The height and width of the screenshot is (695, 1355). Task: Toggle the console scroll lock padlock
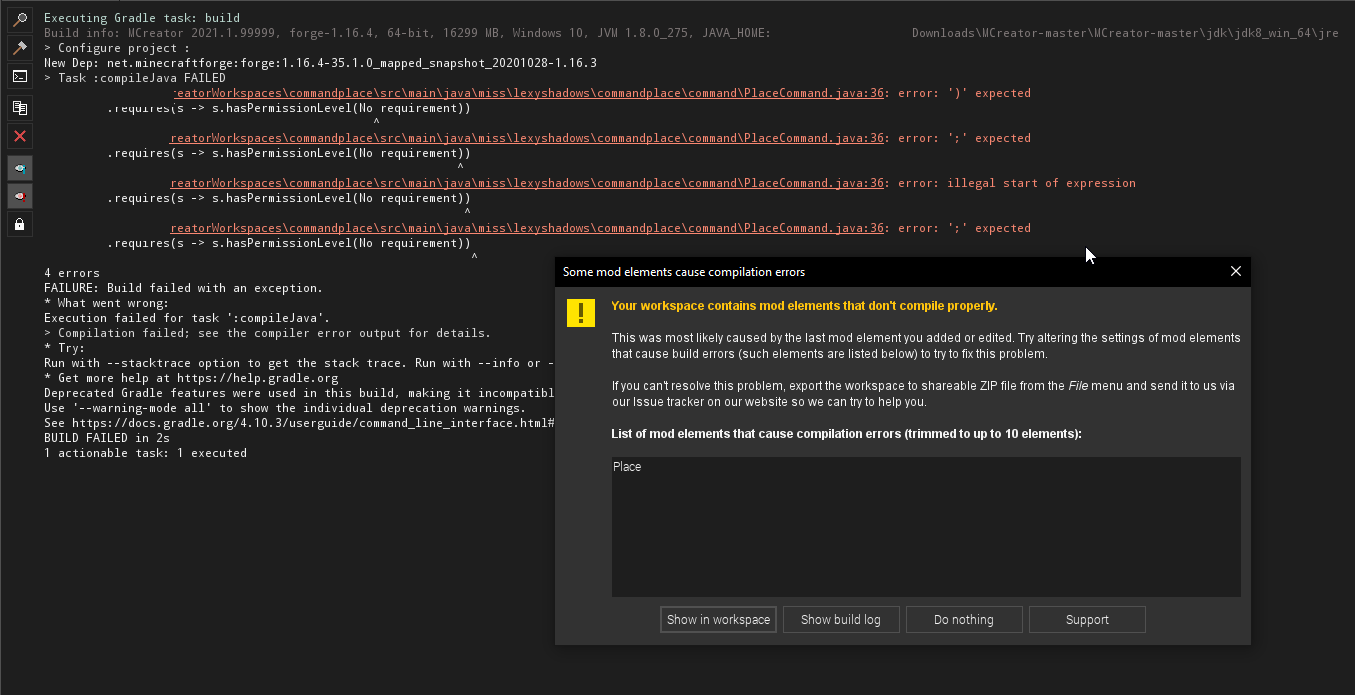(20, 224)
